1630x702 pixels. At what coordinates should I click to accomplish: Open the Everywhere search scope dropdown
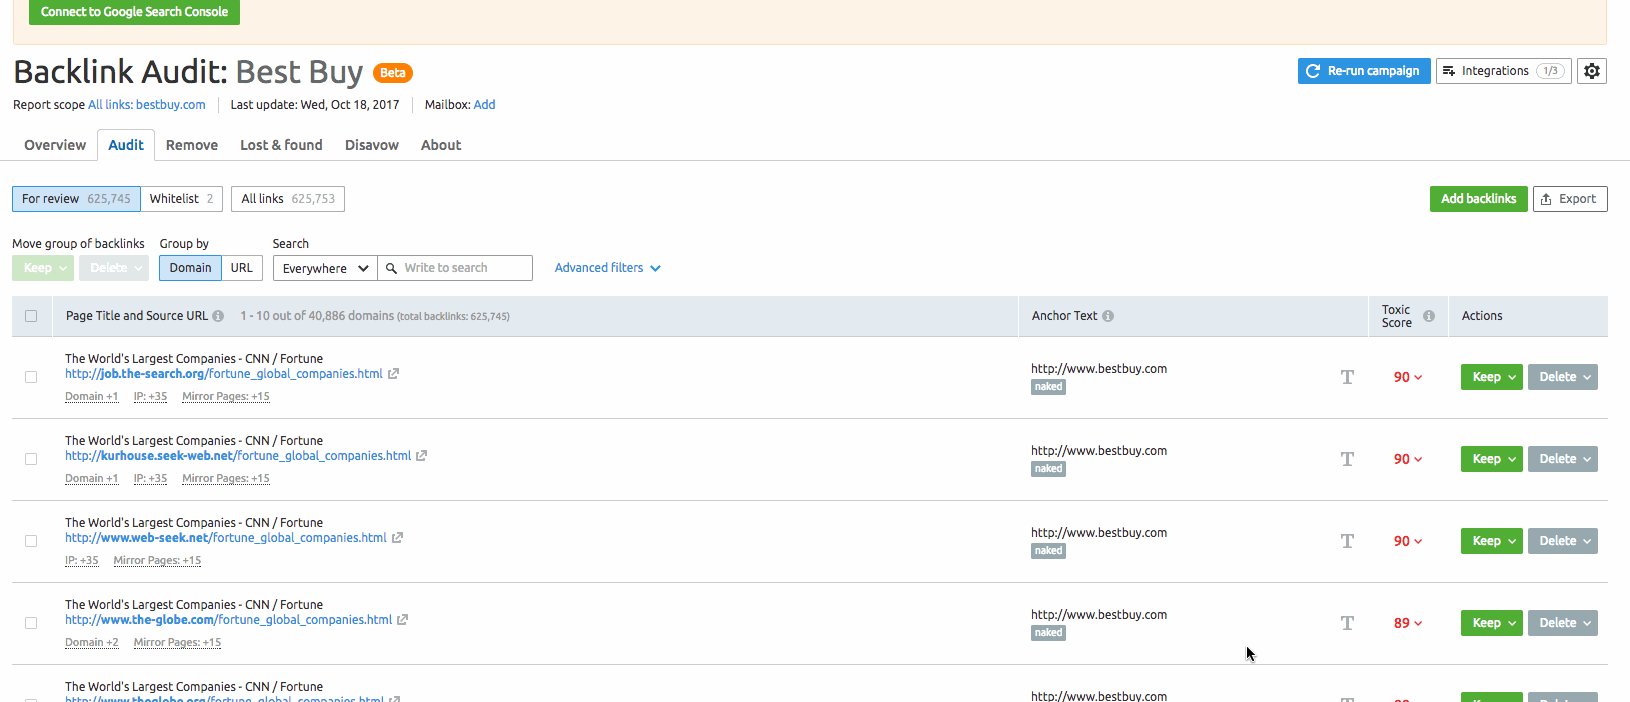[x=325, y=268]
